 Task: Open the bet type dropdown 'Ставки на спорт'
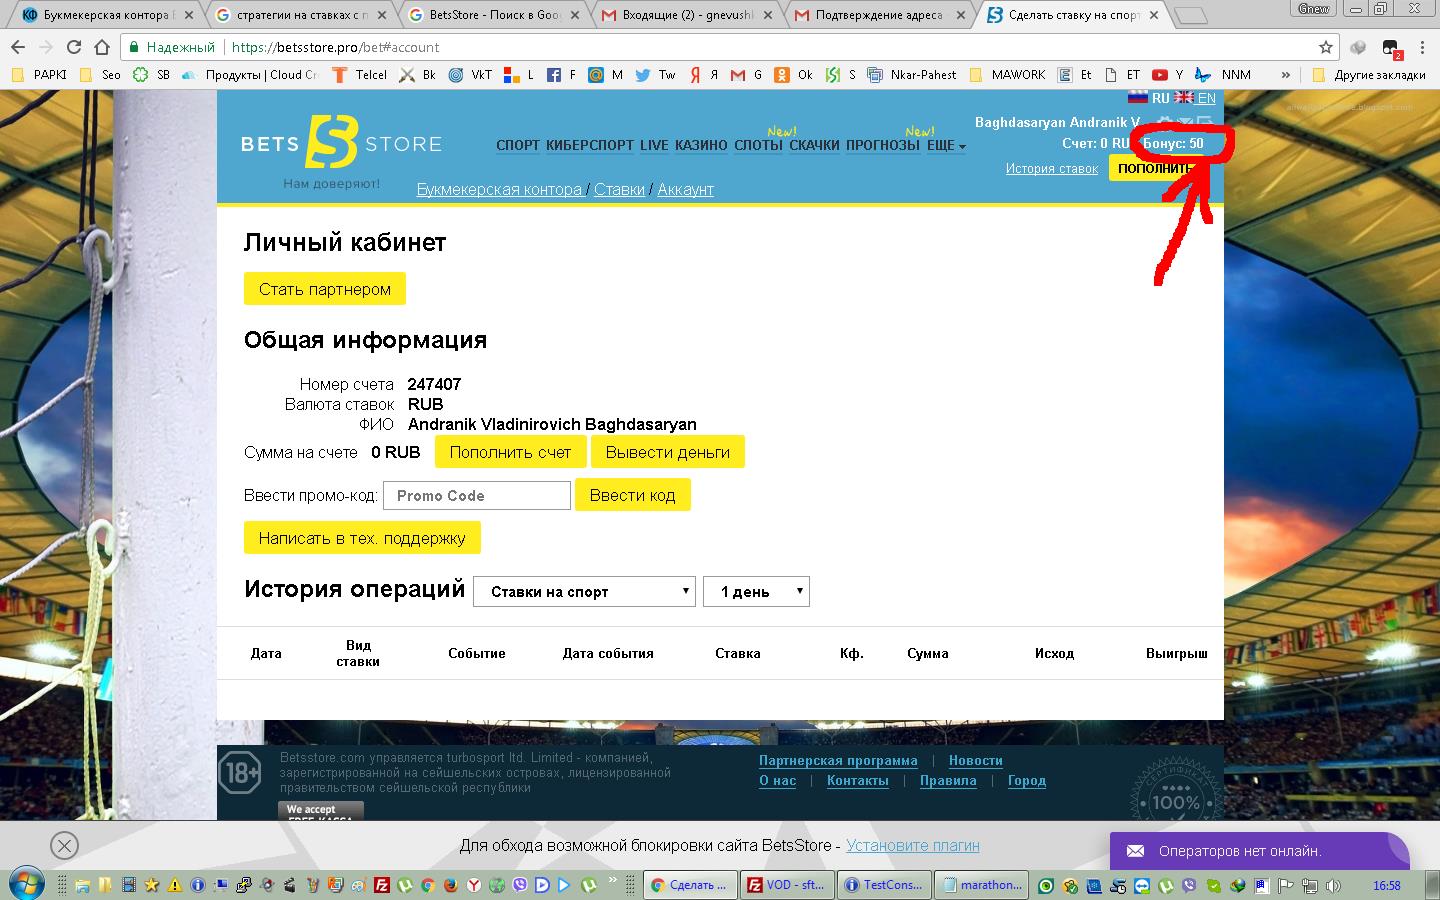click(584, 591)
